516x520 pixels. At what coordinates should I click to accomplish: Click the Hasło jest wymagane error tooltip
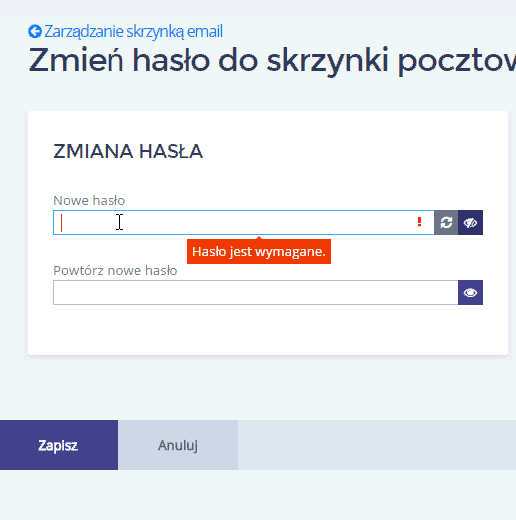(259, 252)
